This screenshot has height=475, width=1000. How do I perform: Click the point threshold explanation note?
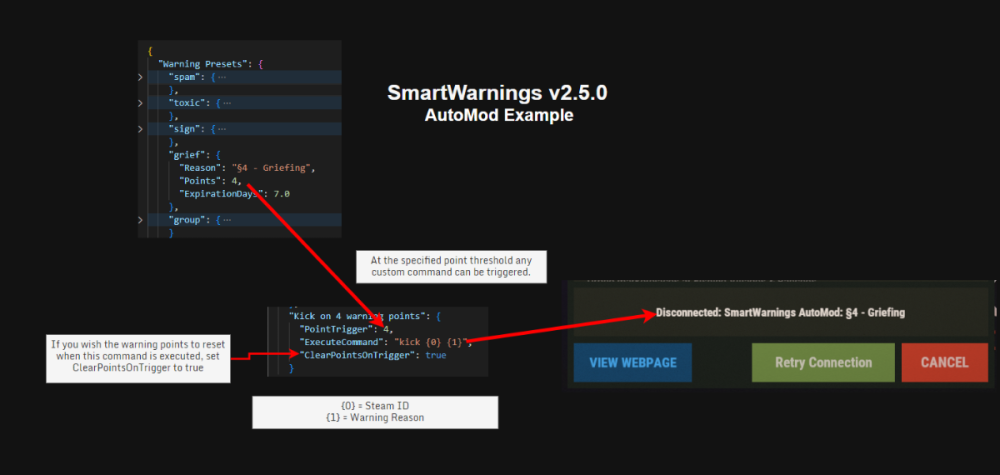pos(452,267)
